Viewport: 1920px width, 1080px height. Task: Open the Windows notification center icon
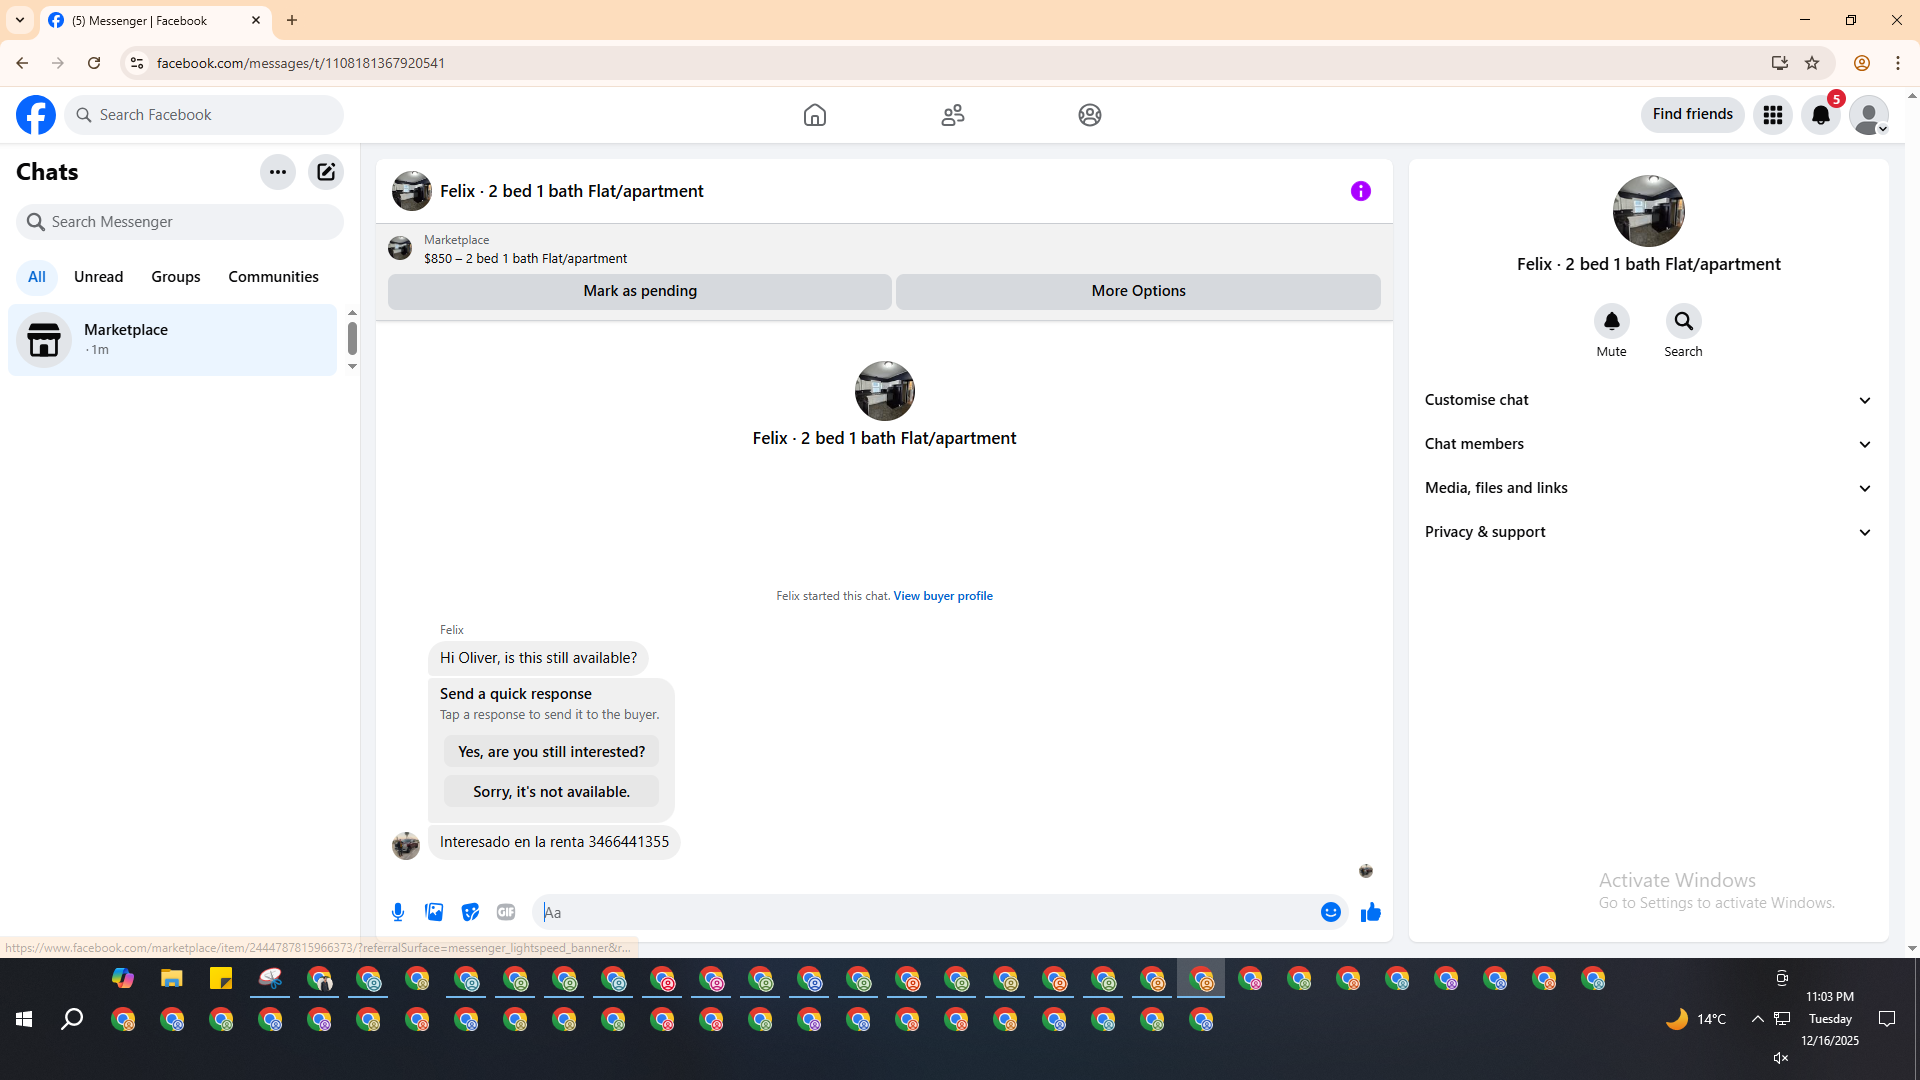click(1887, 1019)
